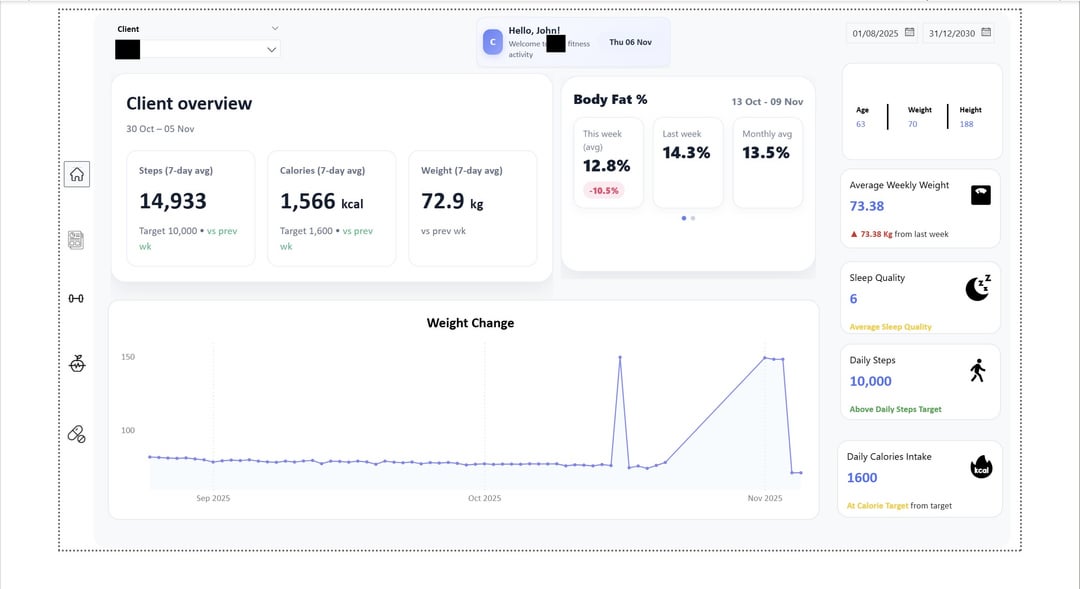Click the Calories (7-day avg) card

pos(331,208)
